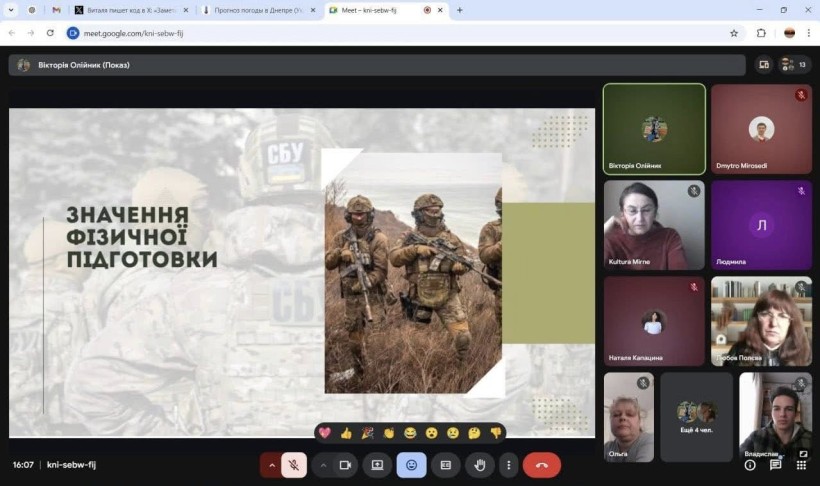Open activities grid icon

pos(801,465)
